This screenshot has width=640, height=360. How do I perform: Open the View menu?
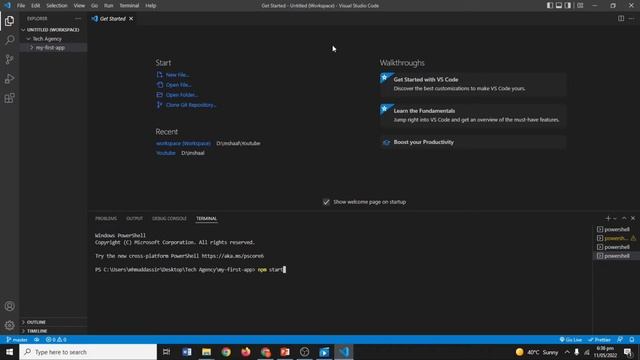pyautogui.click(x=79, y=6)
